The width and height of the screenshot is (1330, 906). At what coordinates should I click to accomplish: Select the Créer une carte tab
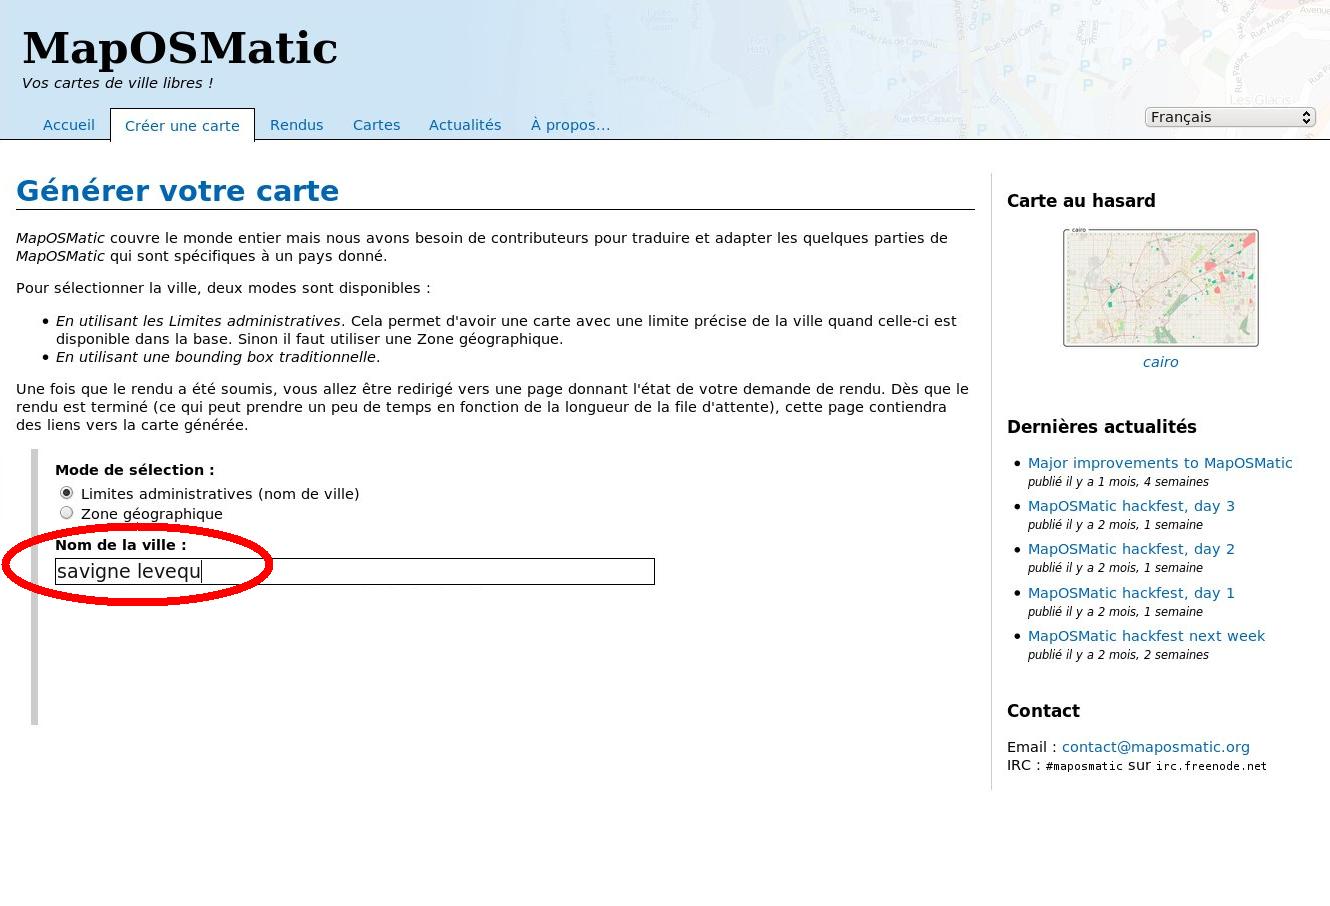(182, 125)
